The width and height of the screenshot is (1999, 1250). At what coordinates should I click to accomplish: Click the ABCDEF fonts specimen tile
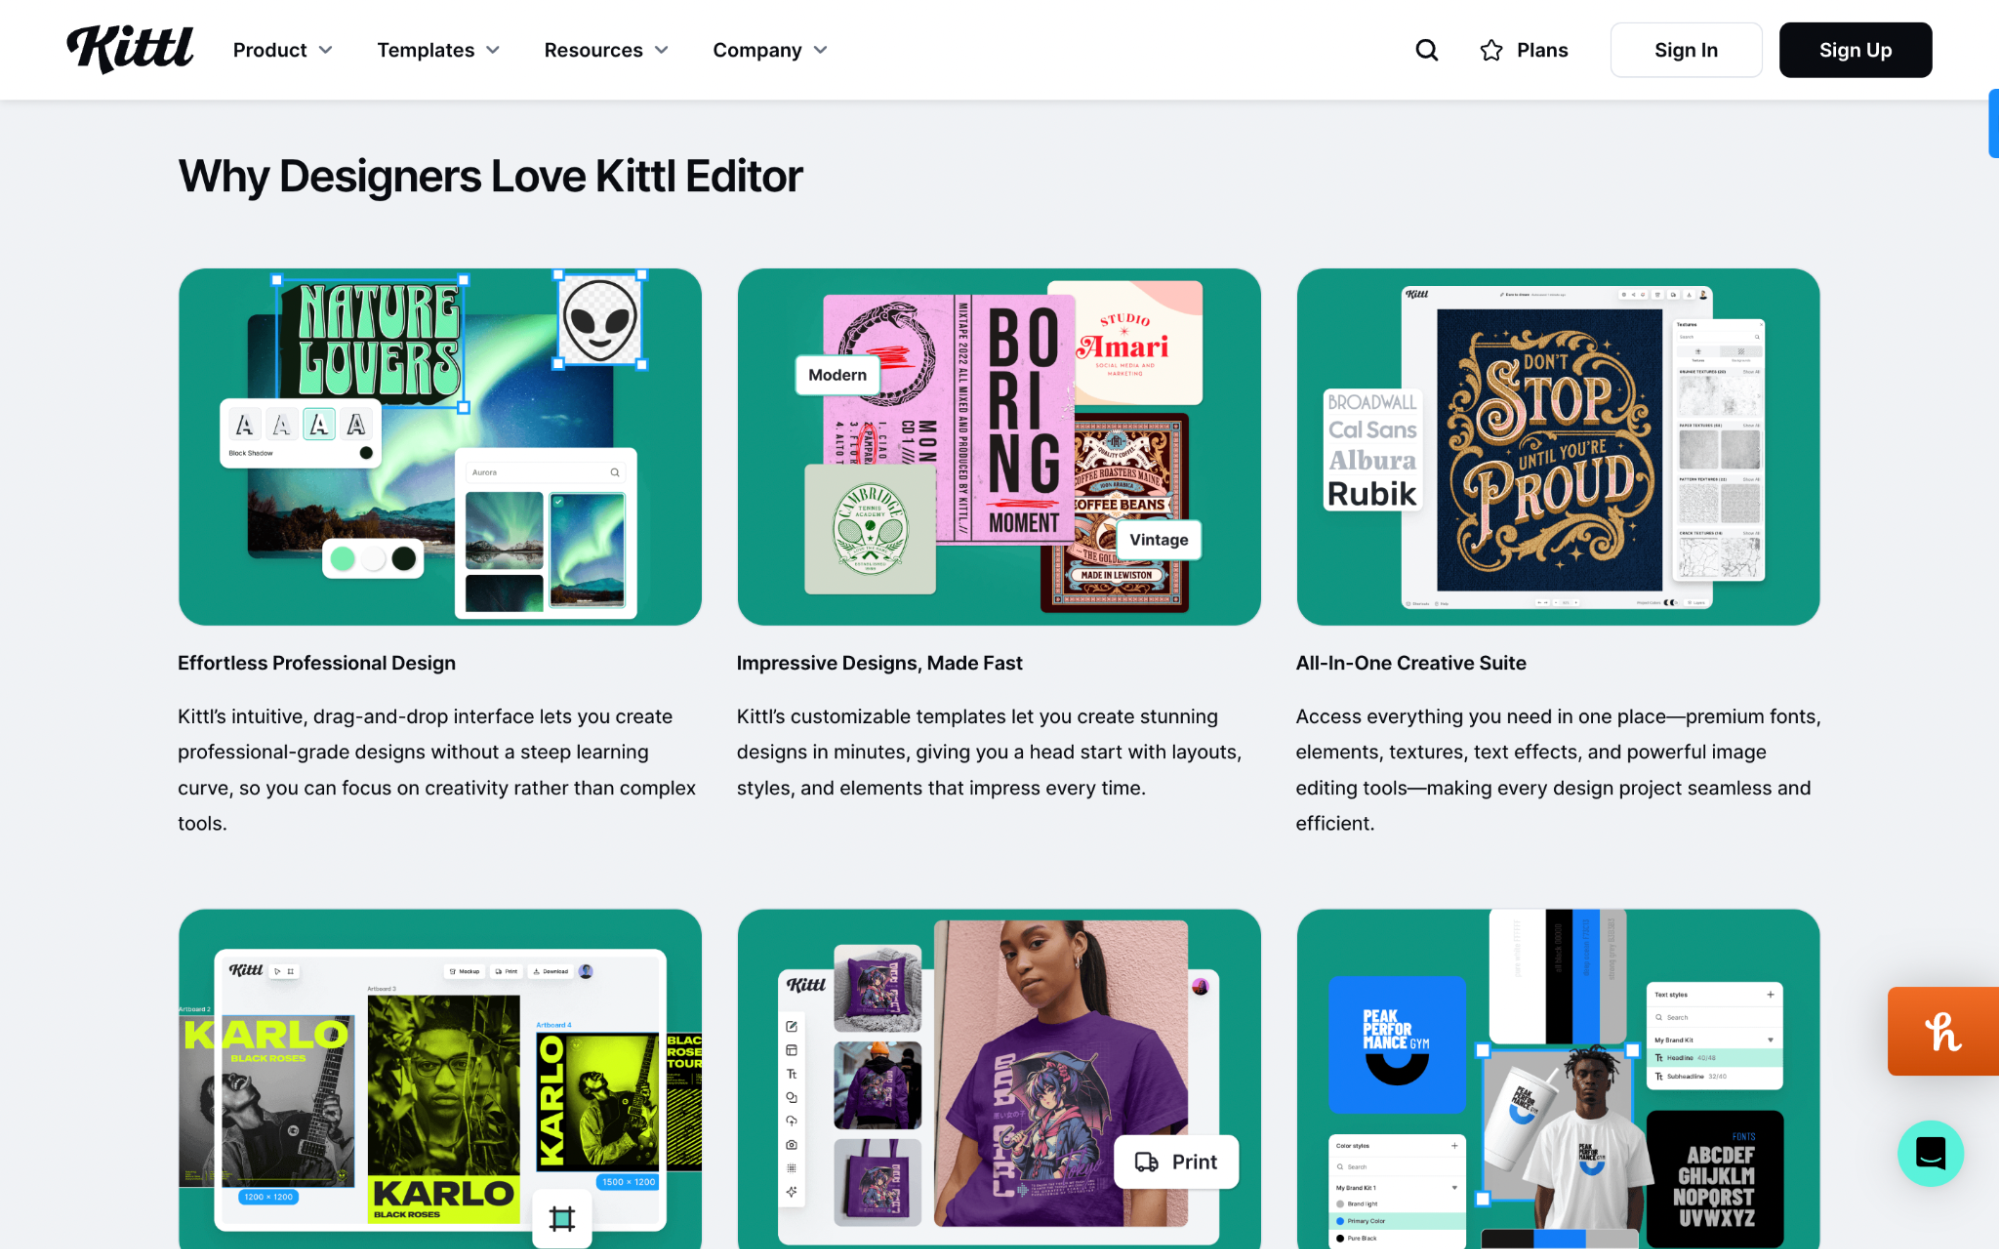pyautogui.click(x=1715, y=1178)
